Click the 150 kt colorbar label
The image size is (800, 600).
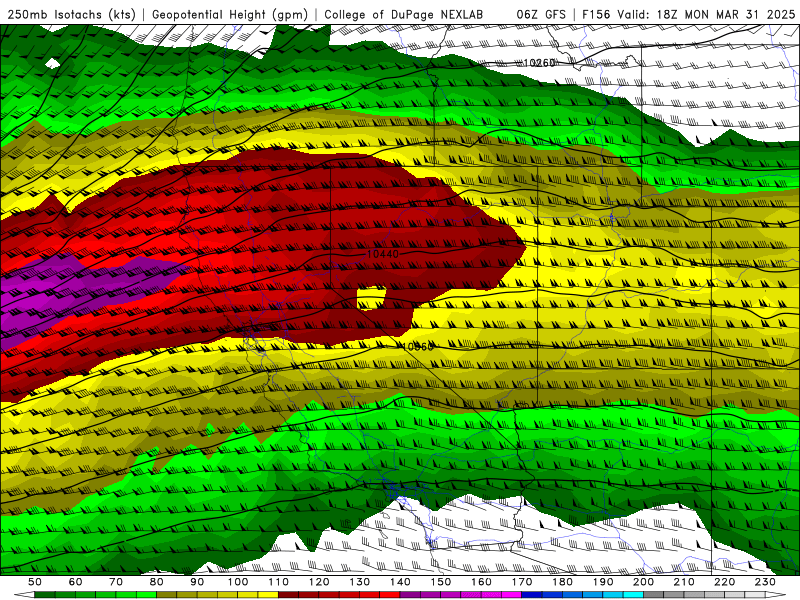[x=441, y=582]
